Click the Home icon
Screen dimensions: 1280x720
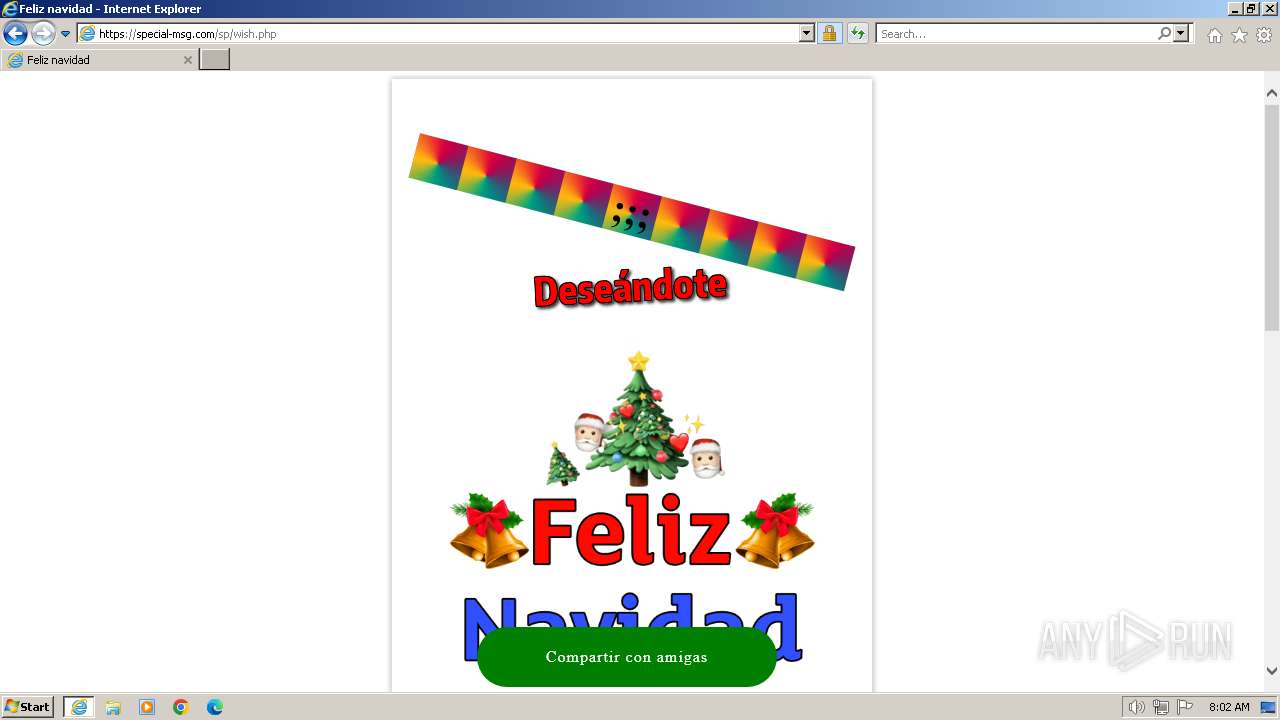1214,35
